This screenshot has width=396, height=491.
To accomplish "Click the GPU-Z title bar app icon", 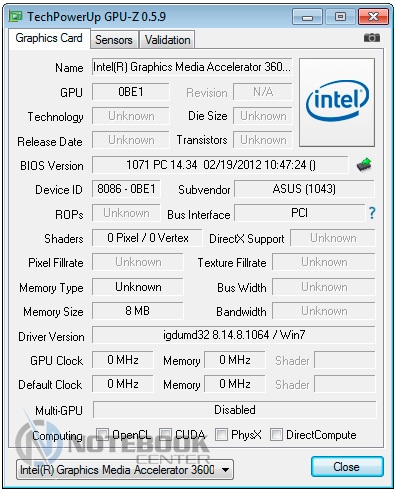I will 15,16.
